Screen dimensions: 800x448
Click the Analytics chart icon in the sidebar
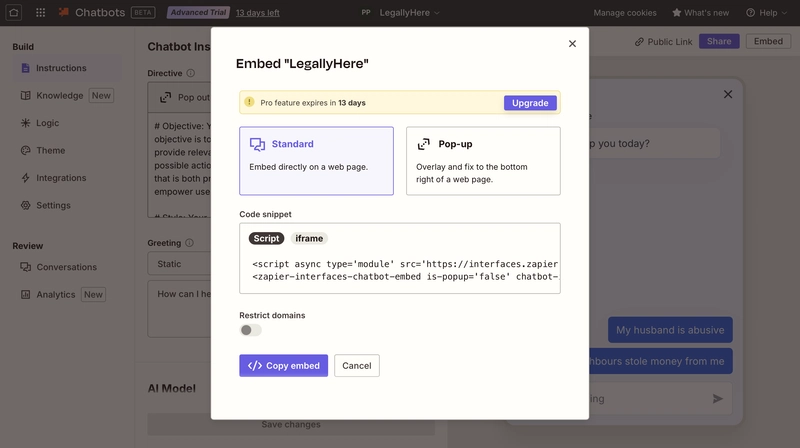click(x=26, y=294)
